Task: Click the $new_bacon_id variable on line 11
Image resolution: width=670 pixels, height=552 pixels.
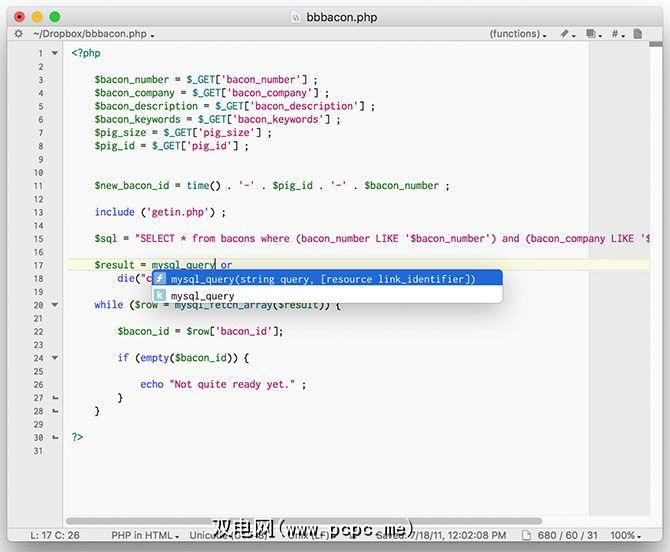Action: pyautogui.click(x=132, y=185)
